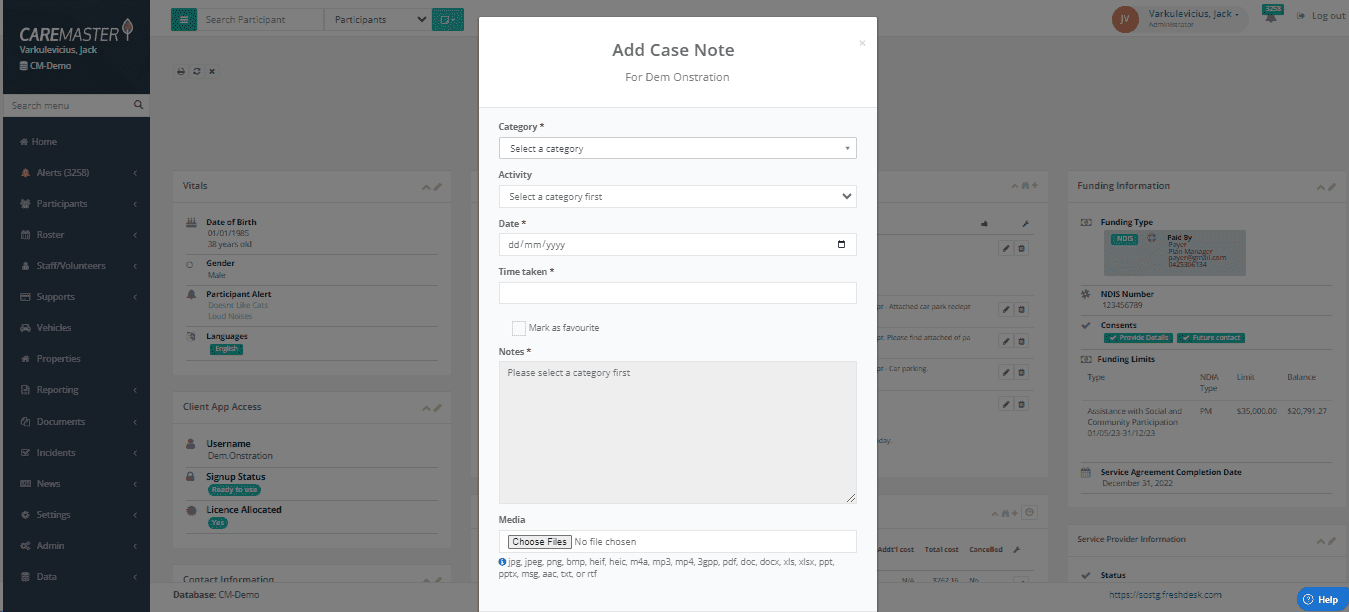Toggle the Future contact consent badge
This screenshot has width=1349, height=612.
pos(1210,337)
